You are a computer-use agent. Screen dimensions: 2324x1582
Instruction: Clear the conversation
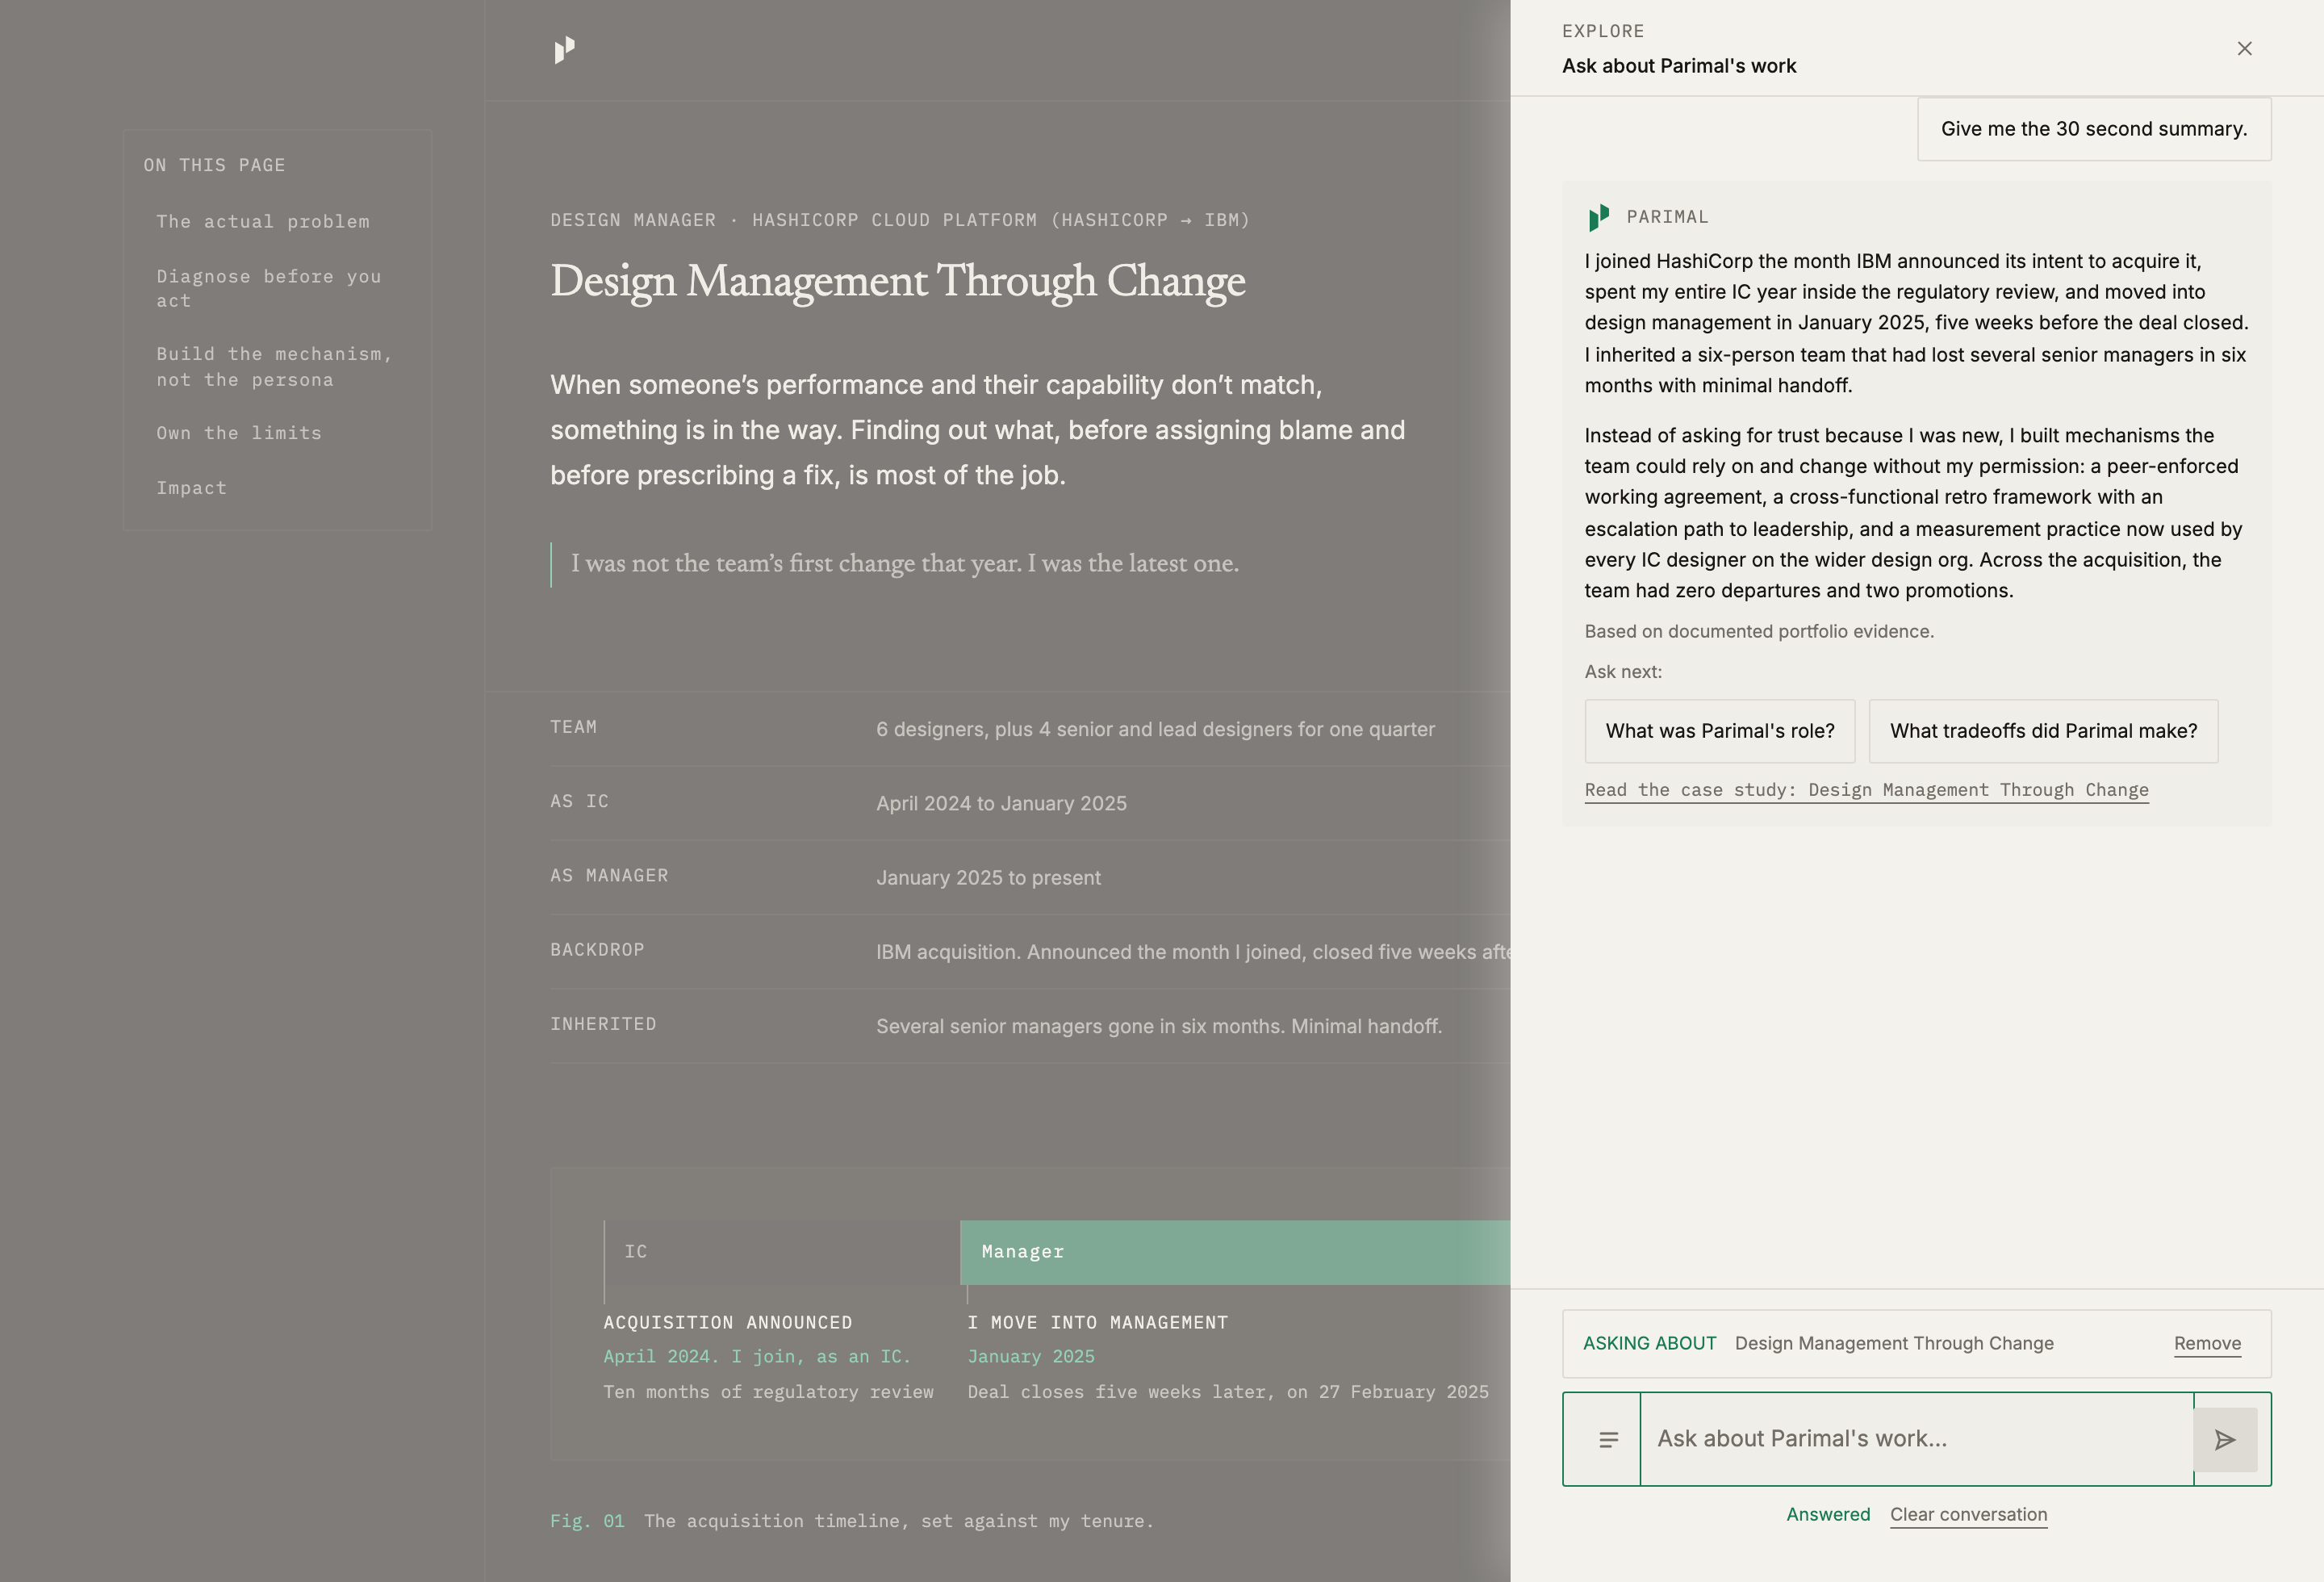point(1968,1514)
